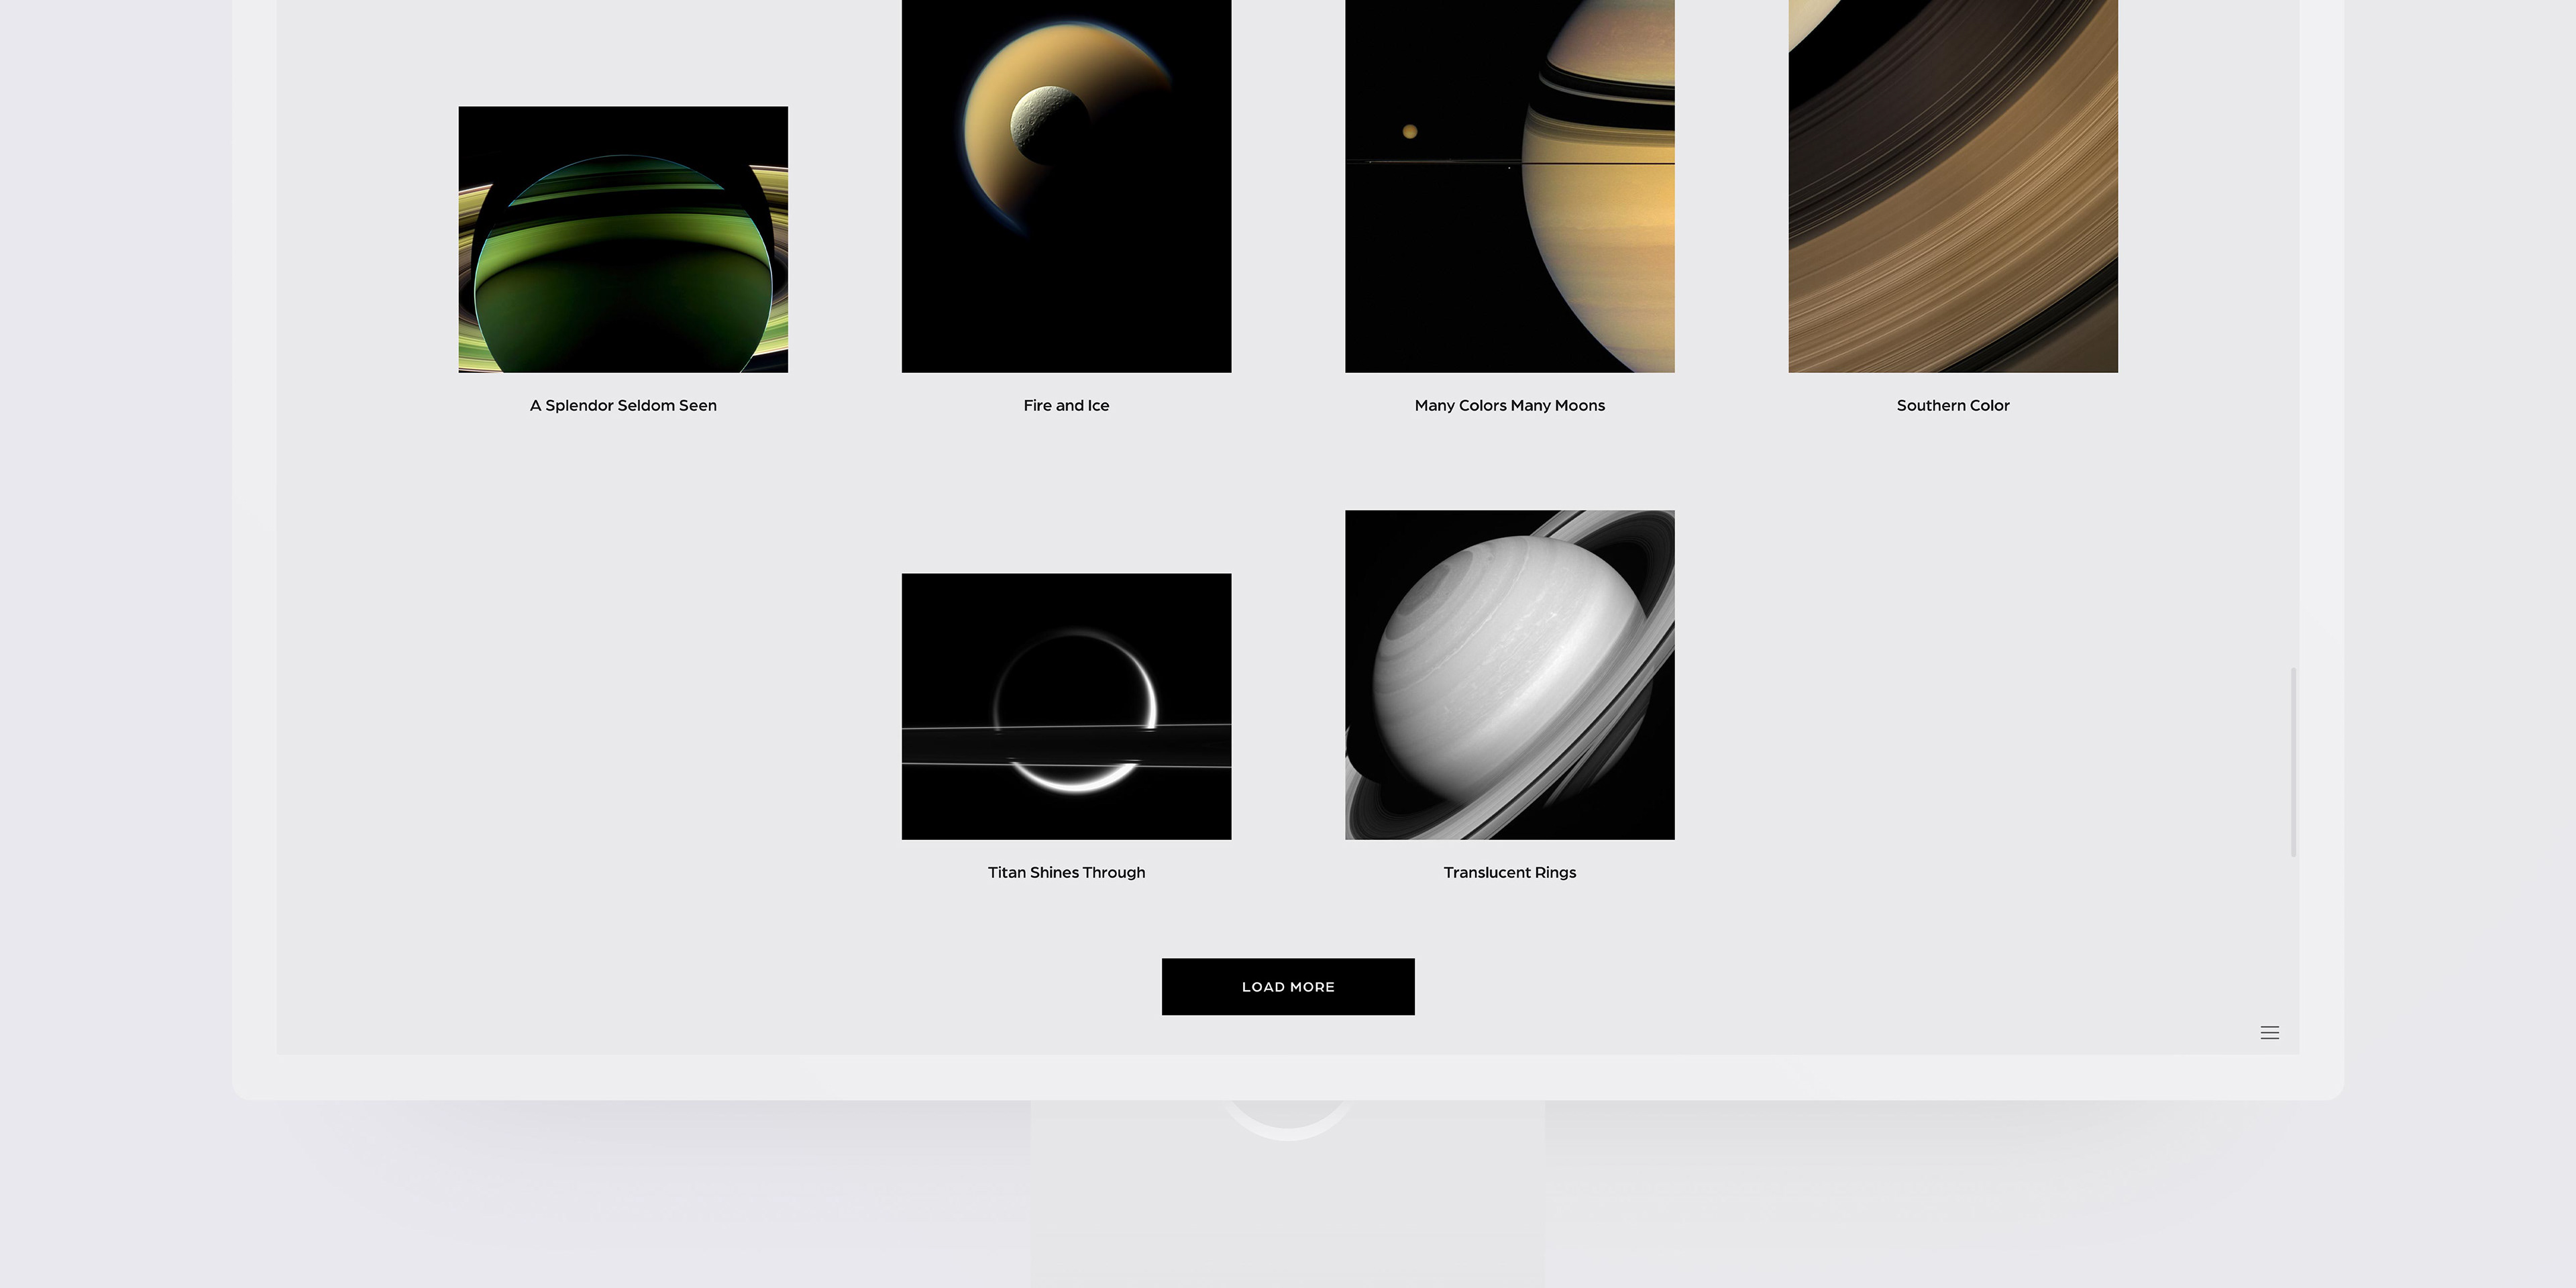This screenshot has height=1288, width=2576.
Task: Open the Southern Color rings image
Action: pos(1953,186)
